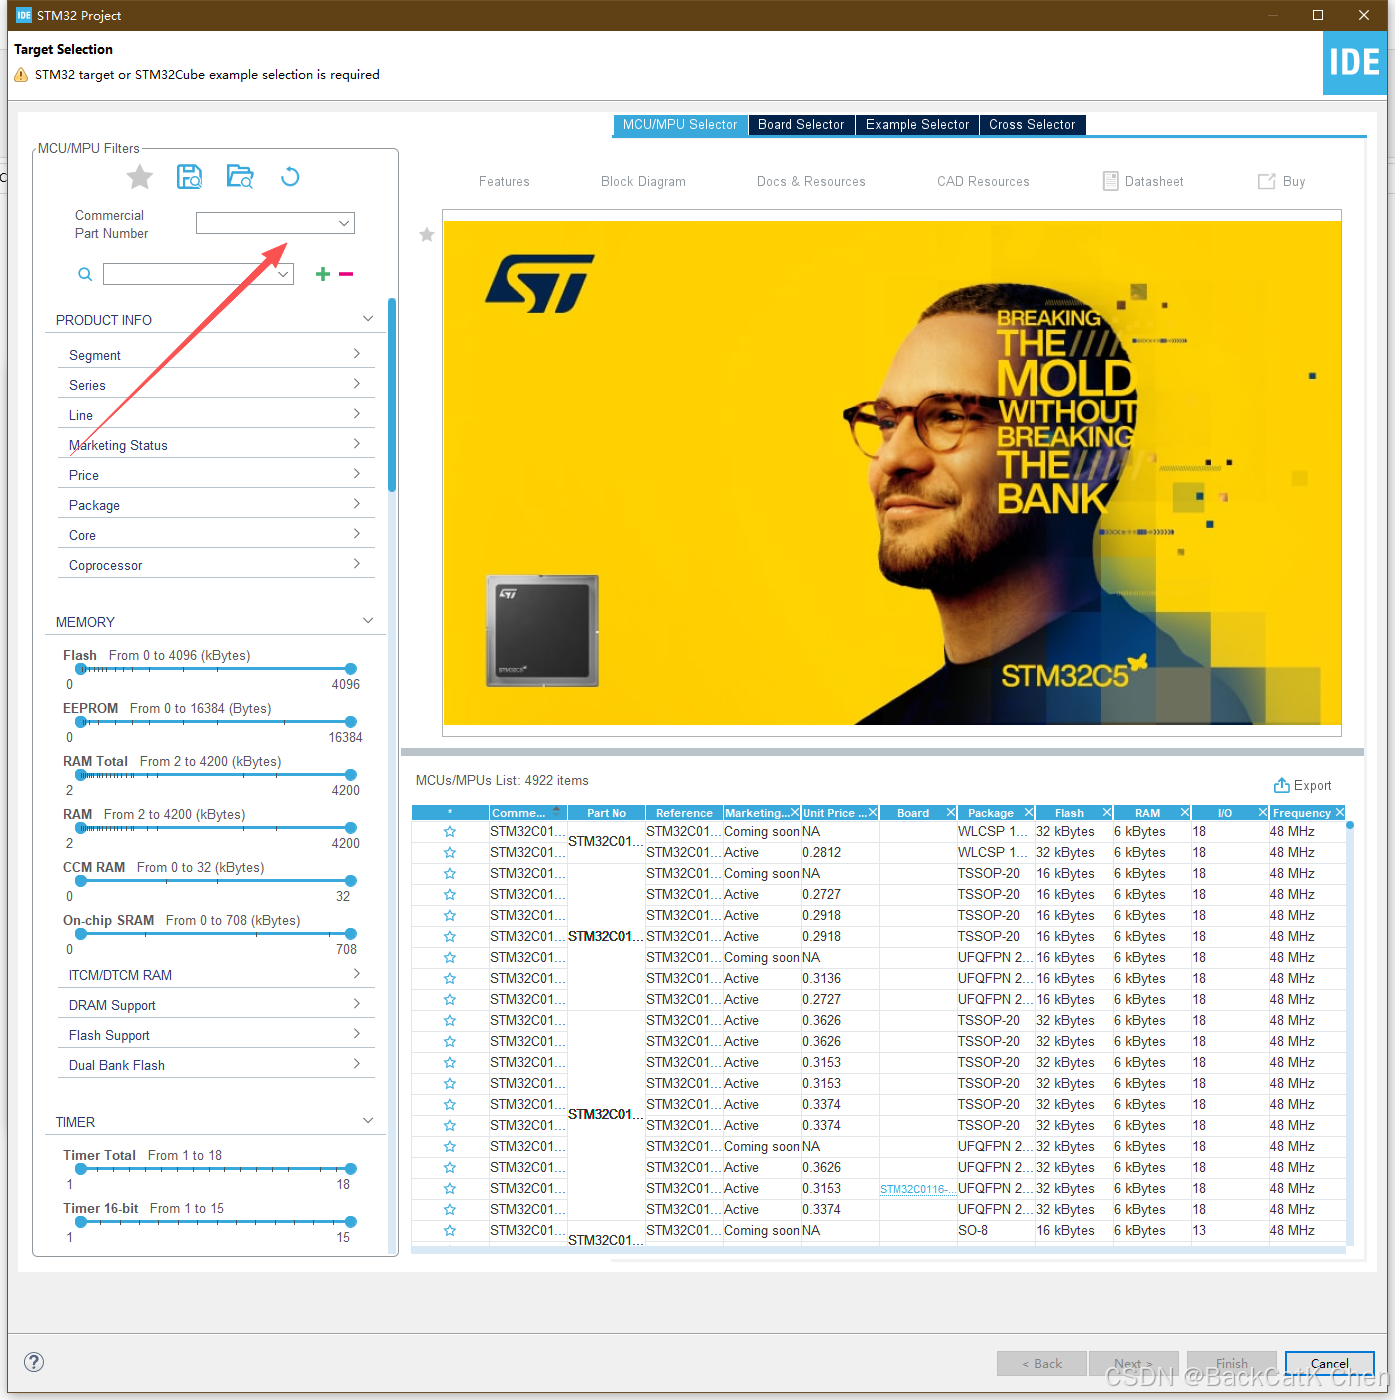1395x1400 pixels.
Task: Click the save search icon in MCU/MPU Filters
Action: (x=189, y=177)
